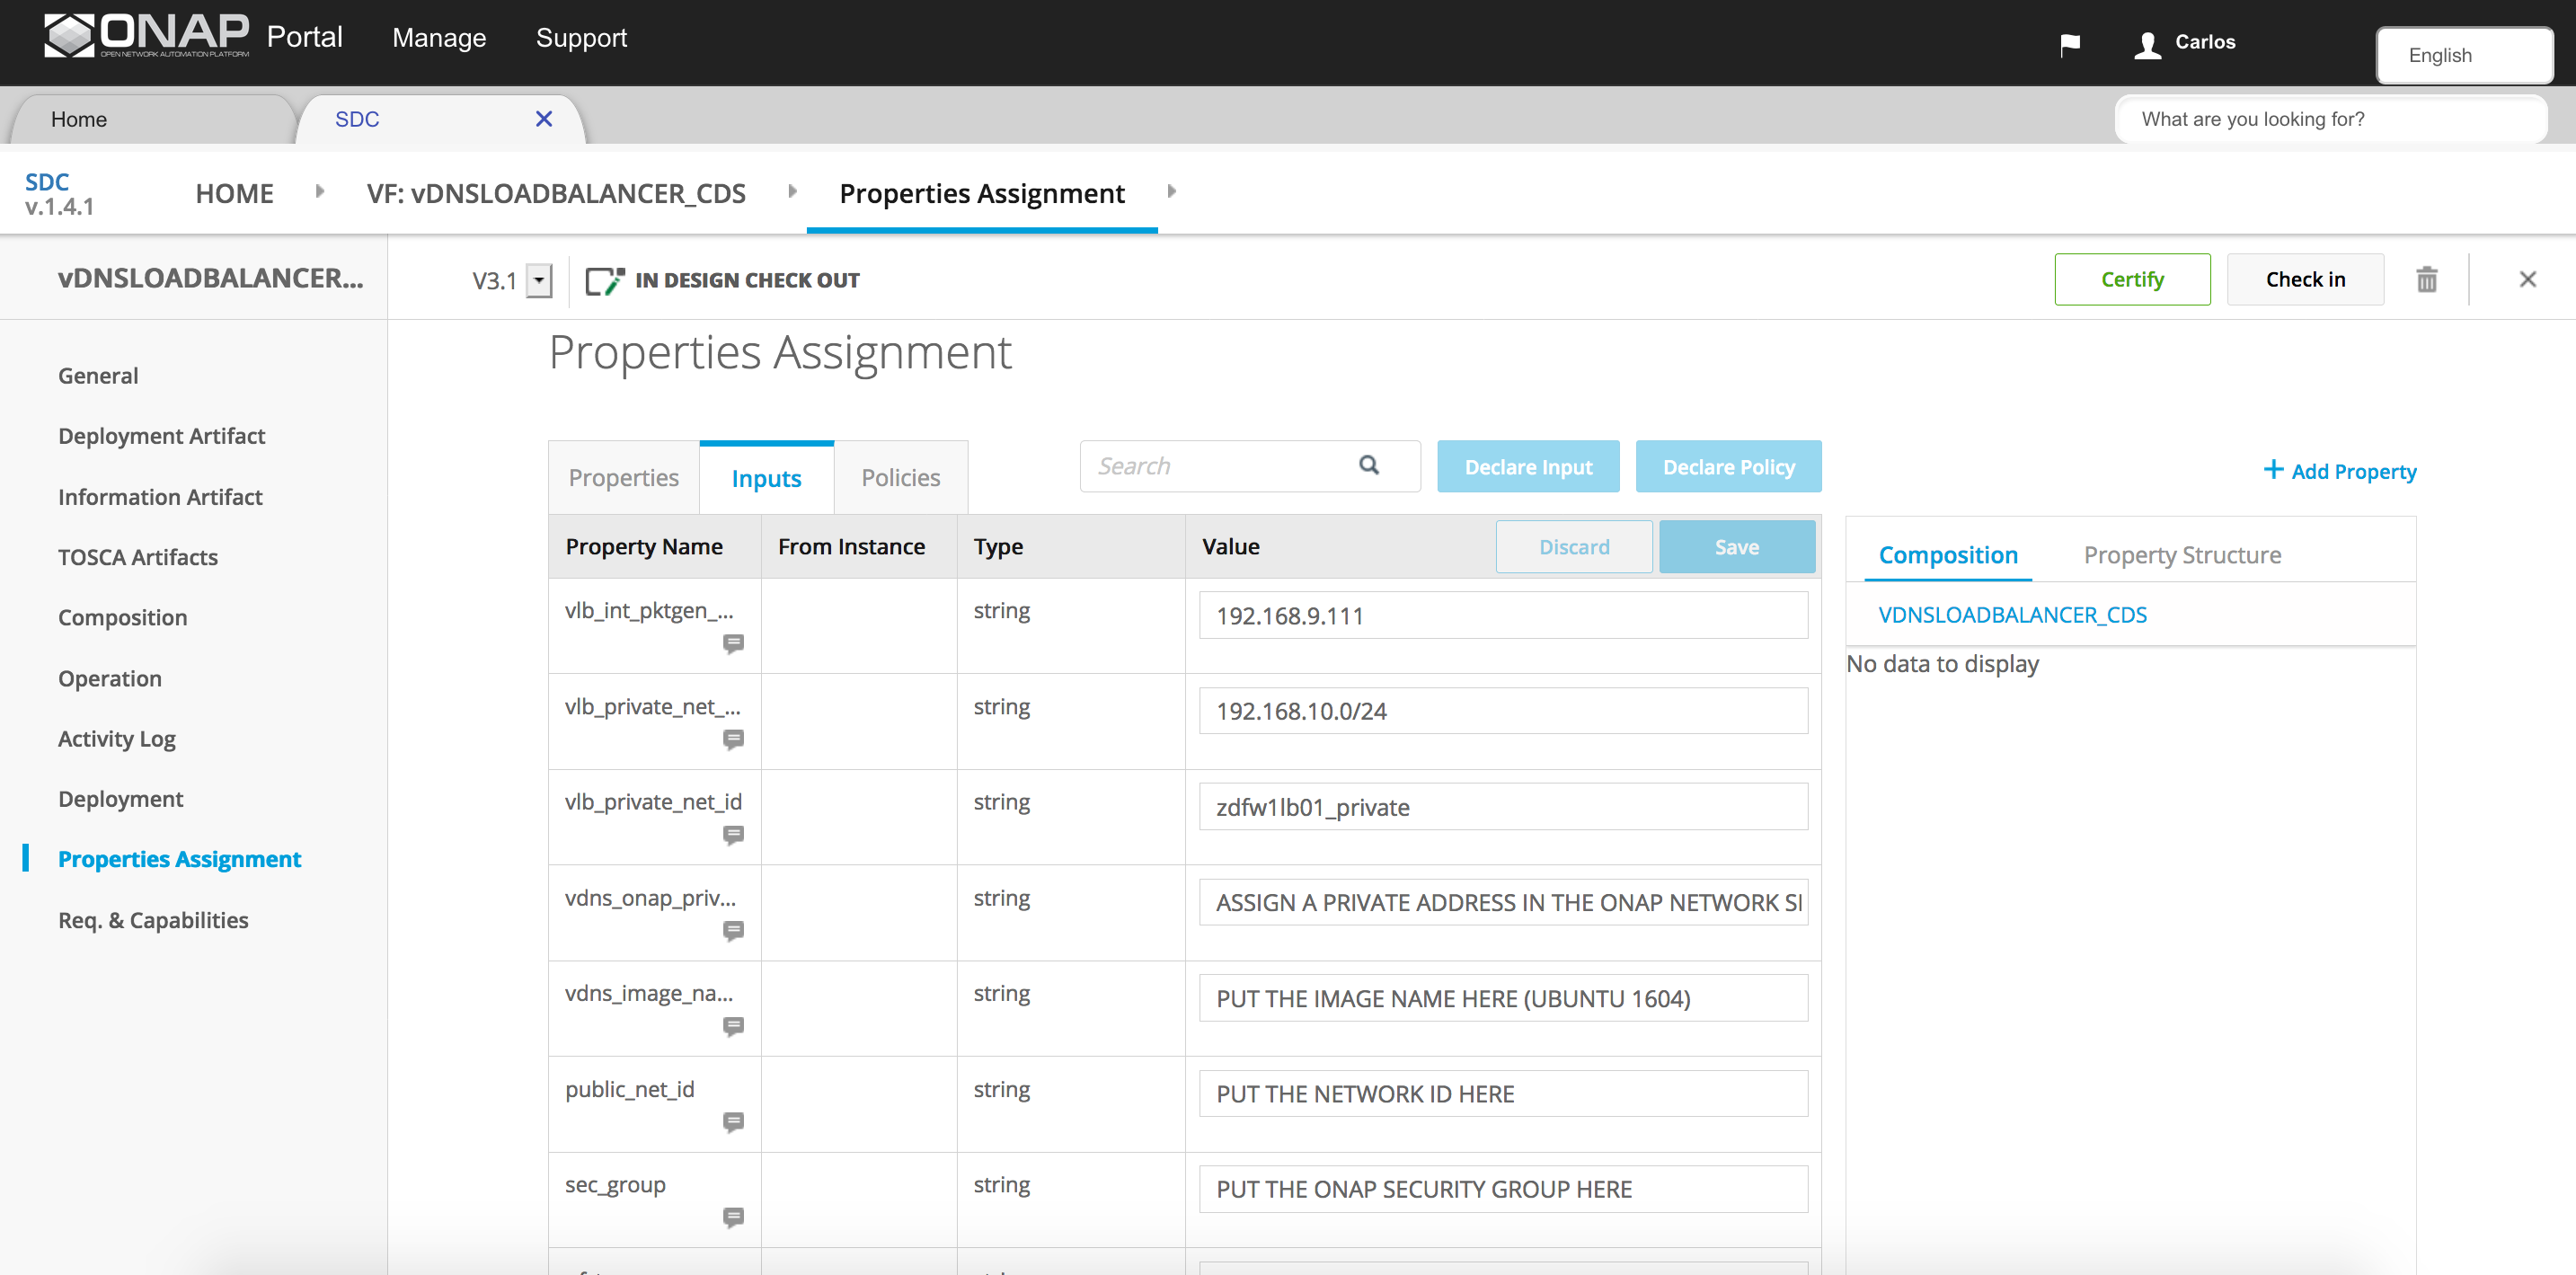The height and width of the screenshot is (1275, 2576).
Task: Close the SDC tab
Action: [544, 119]
